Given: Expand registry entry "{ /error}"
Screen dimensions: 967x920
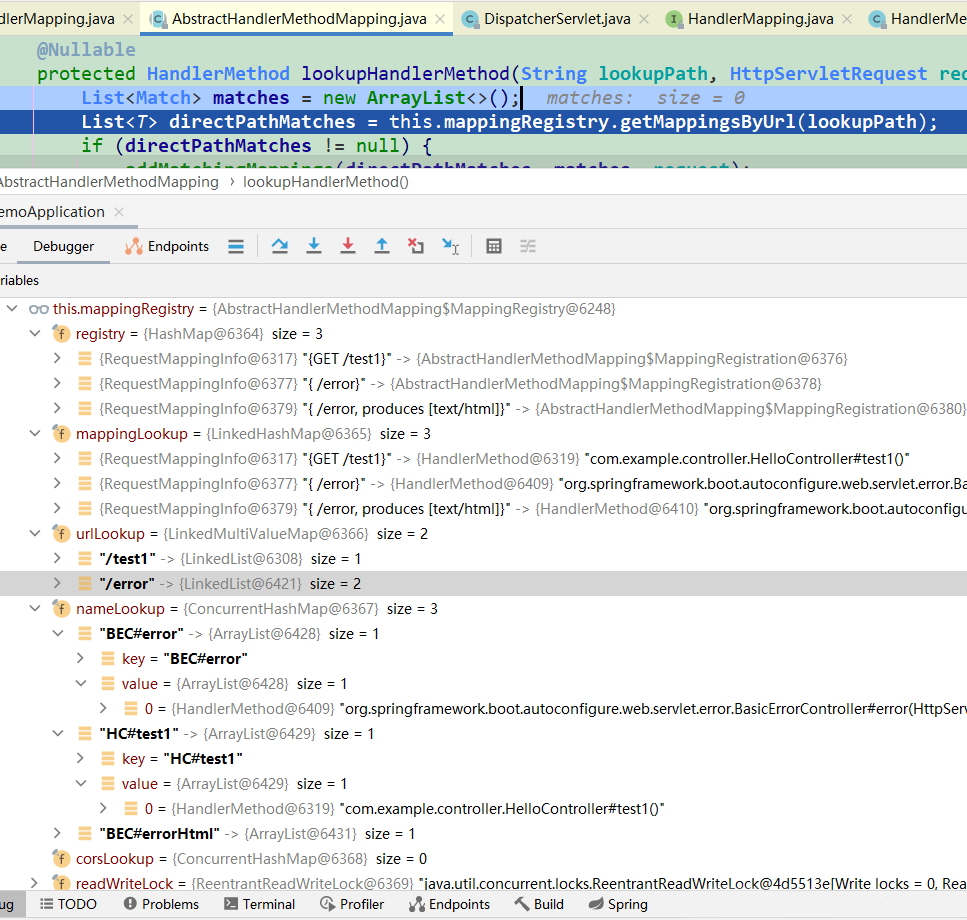Looking at the screenshot, I should 57,384.
